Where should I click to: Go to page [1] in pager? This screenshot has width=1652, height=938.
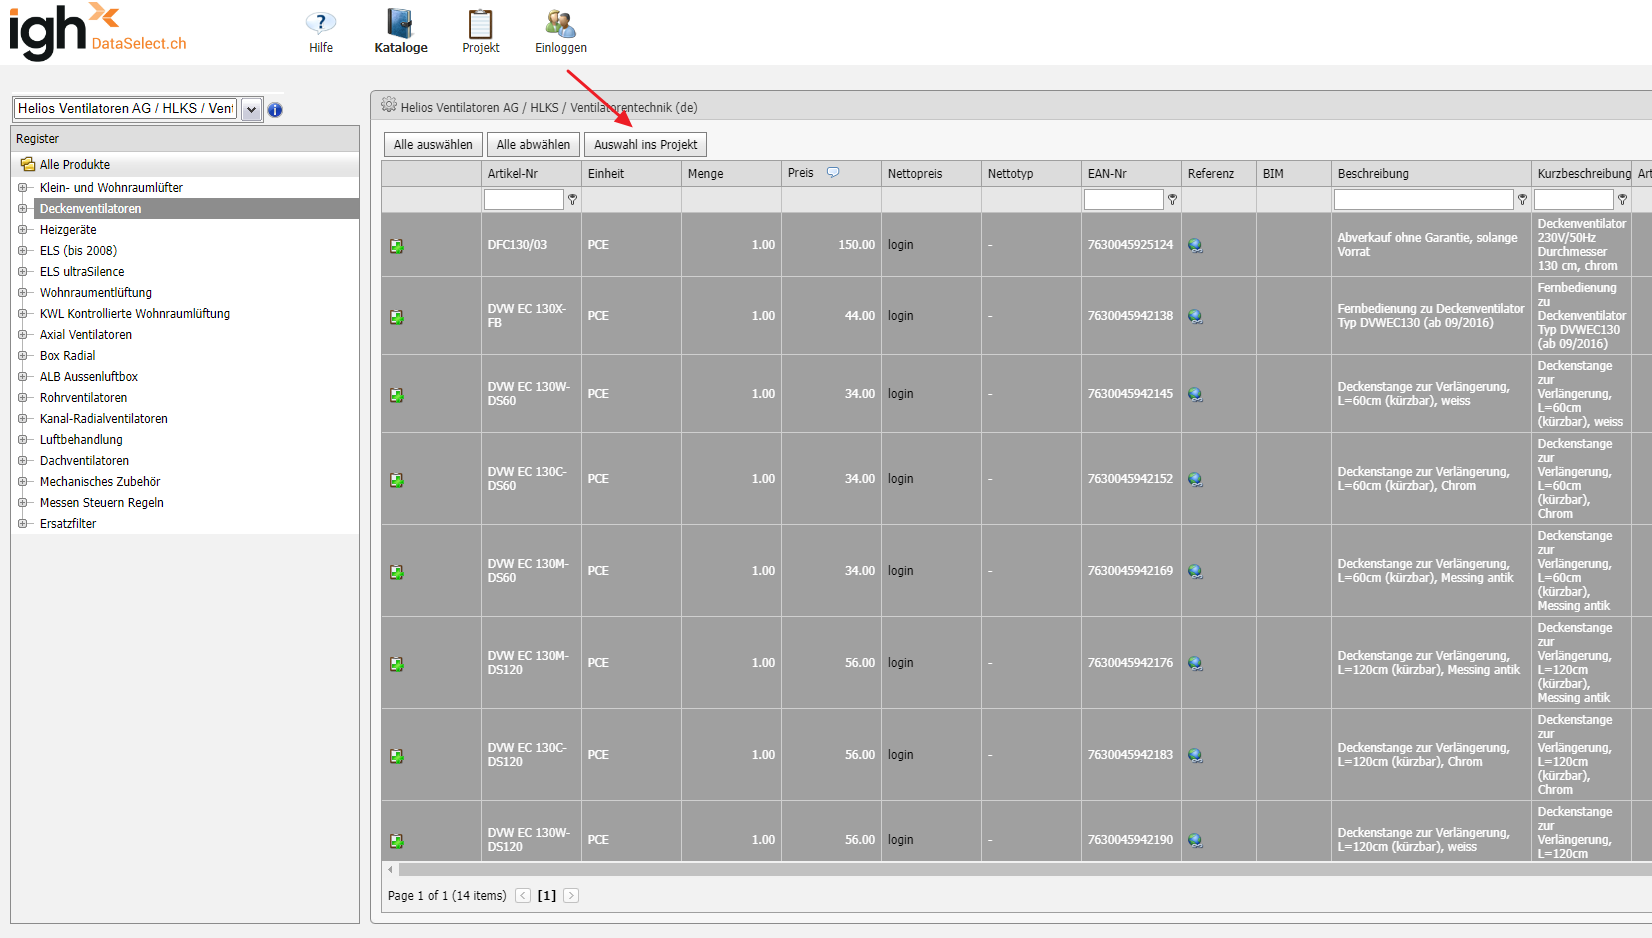pos(547,896)
